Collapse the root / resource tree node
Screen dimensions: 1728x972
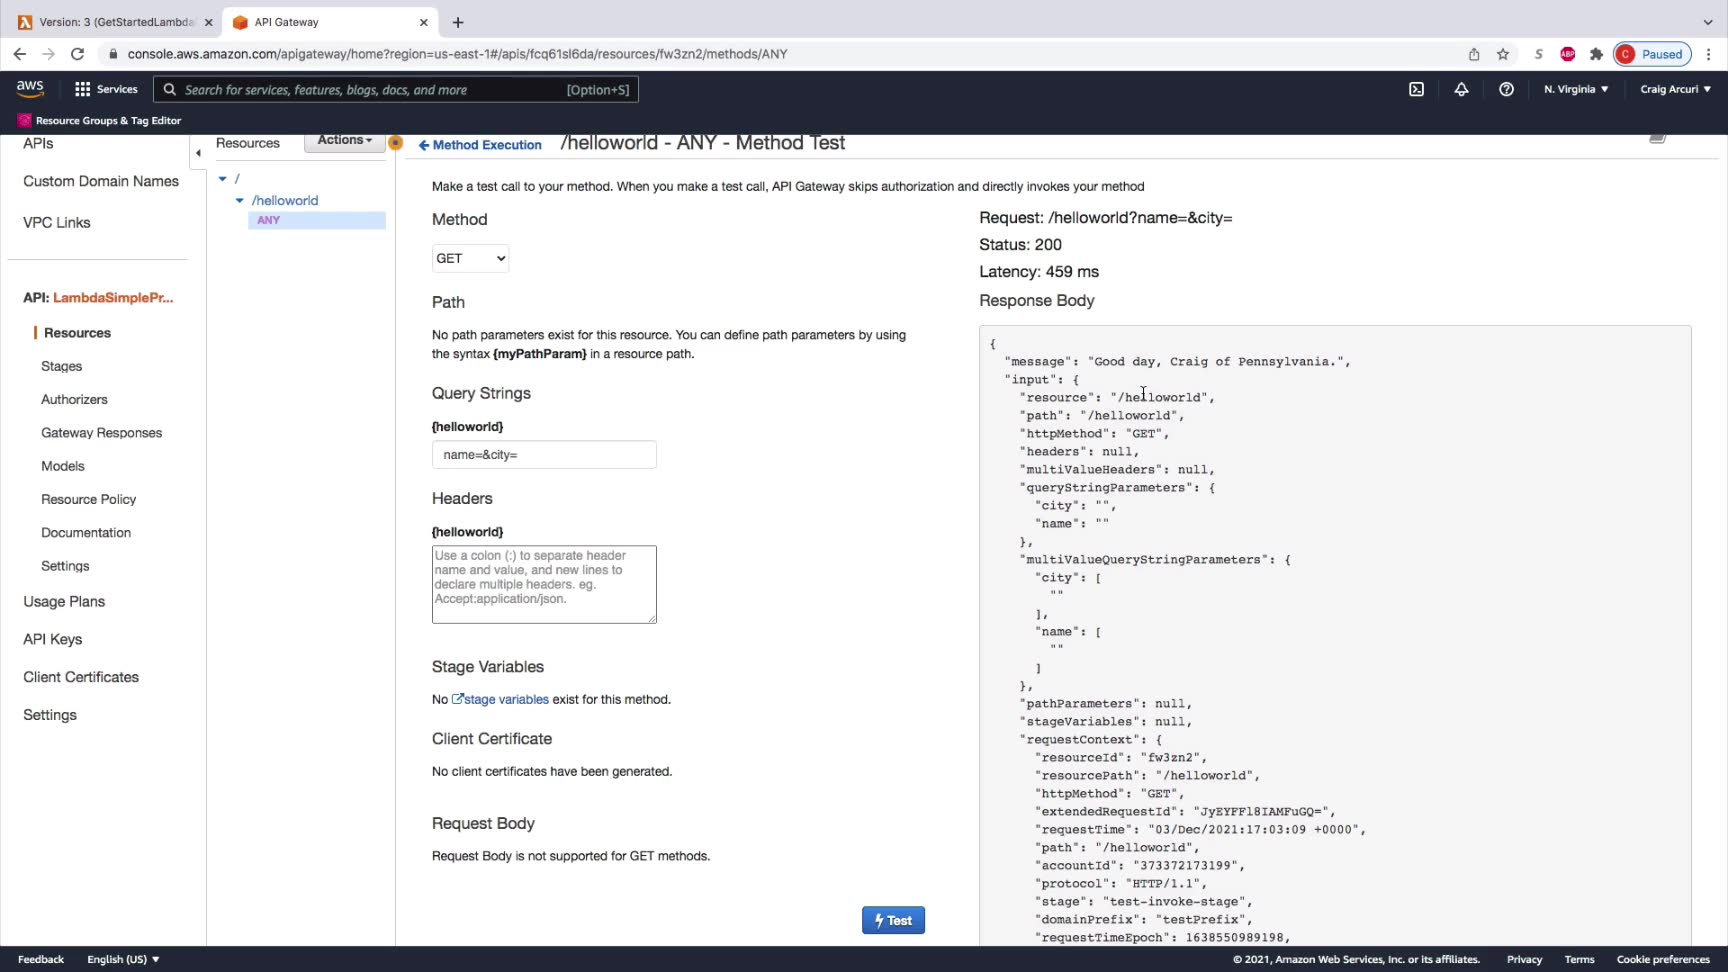(223, 179)
